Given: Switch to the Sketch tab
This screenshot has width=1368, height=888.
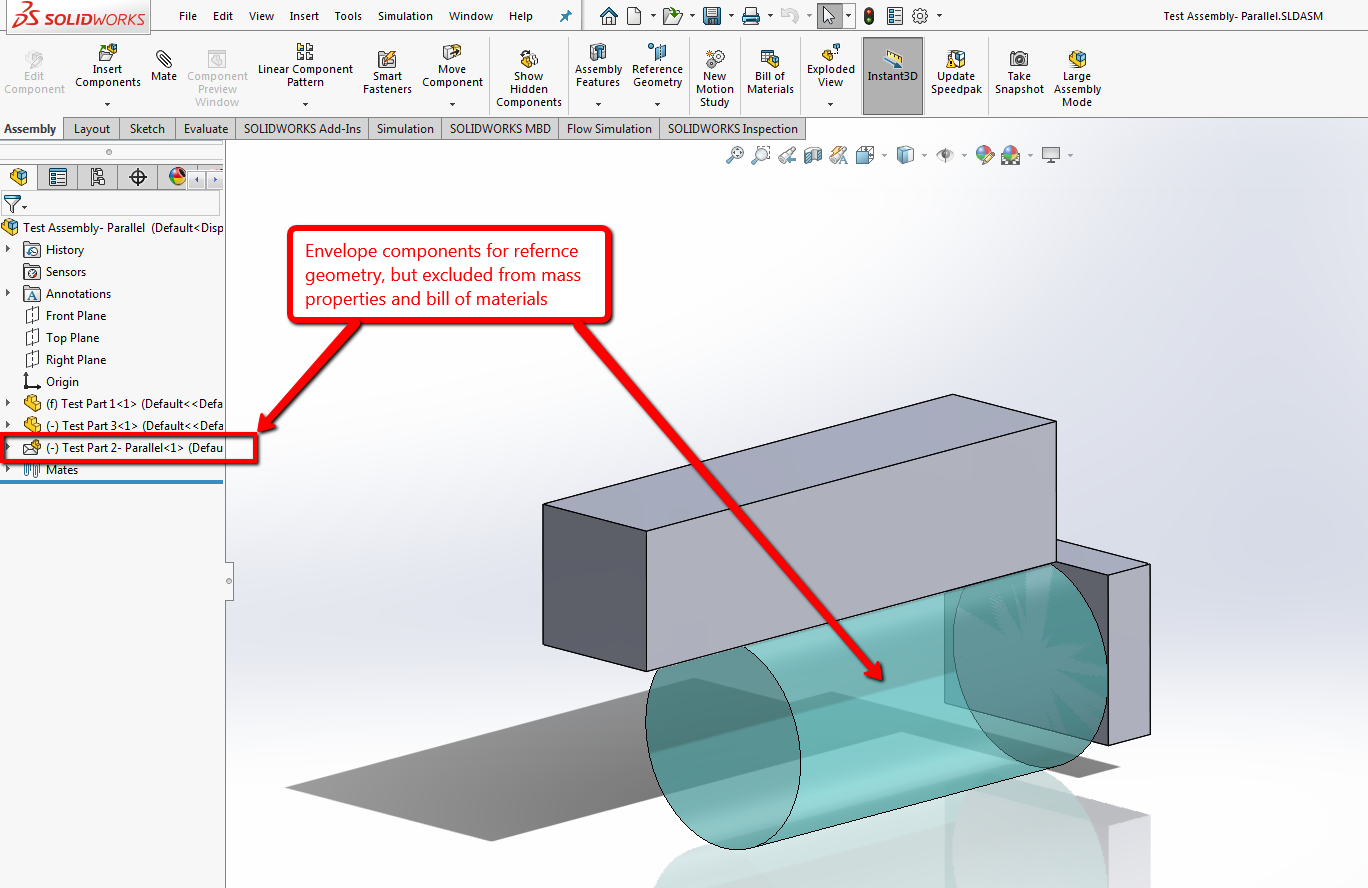Looking at the screenshot, I should 147,129.
